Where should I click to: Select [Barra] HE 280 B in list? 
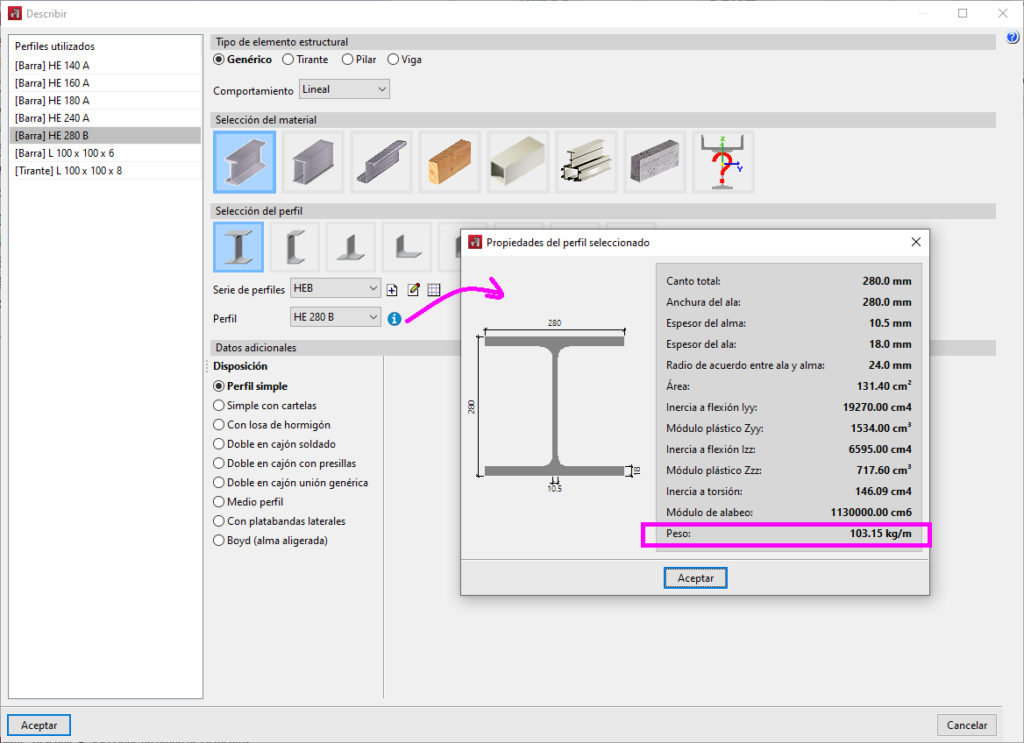104,136
